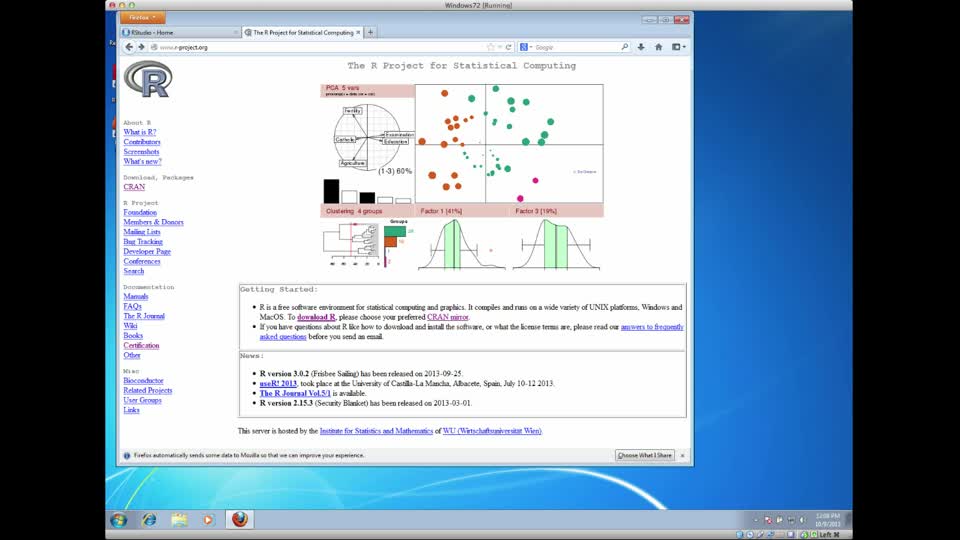Click the search magnifier icon in Google box
Image resolution: width=960 pixels, height=540 pixels.
[624, 47]
